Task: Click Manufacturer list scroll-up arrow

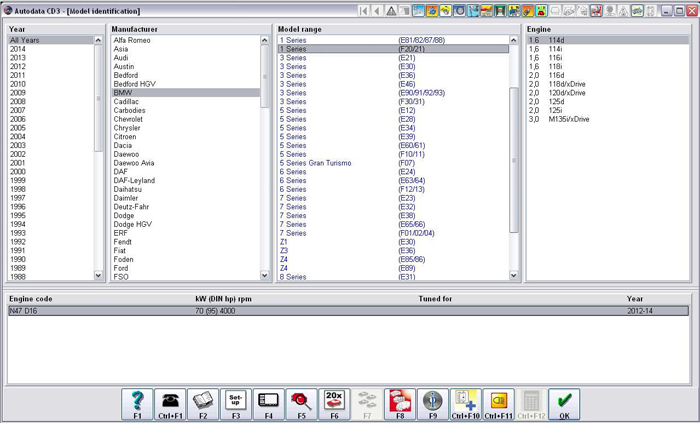Action: pyautogui.click(x=265, y=40)
